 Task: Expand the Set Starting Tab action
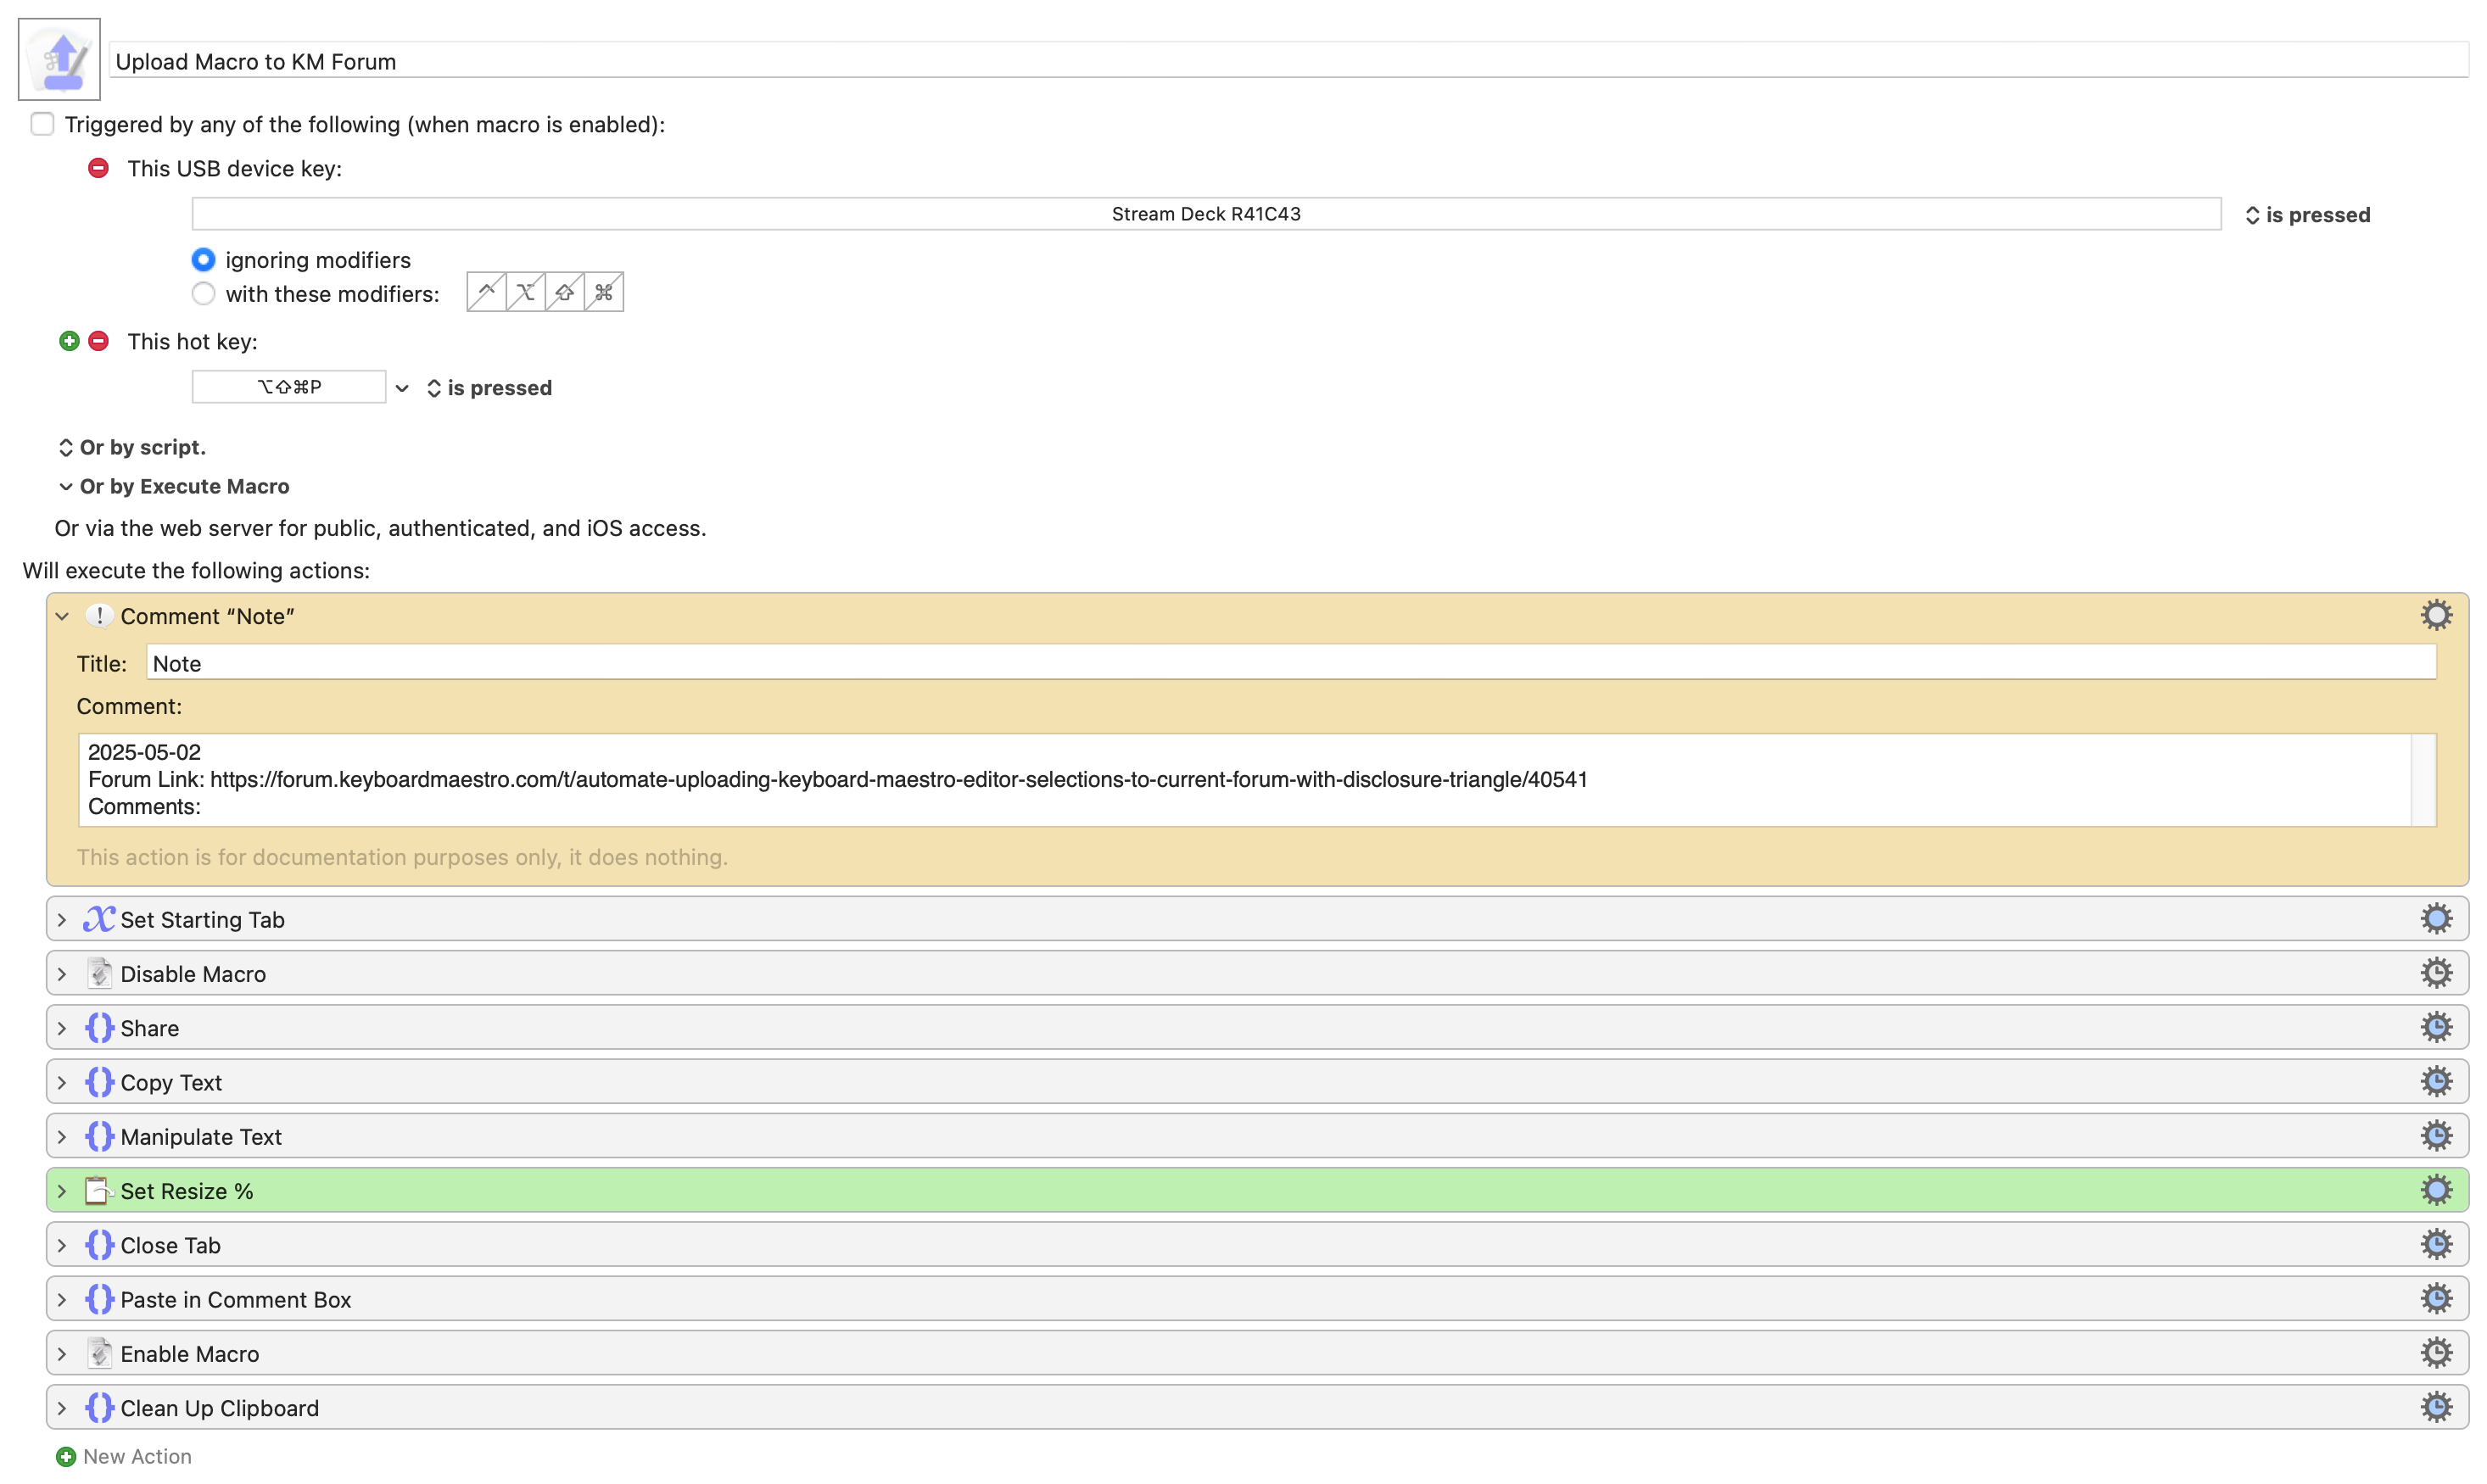(x=62, y=919)
